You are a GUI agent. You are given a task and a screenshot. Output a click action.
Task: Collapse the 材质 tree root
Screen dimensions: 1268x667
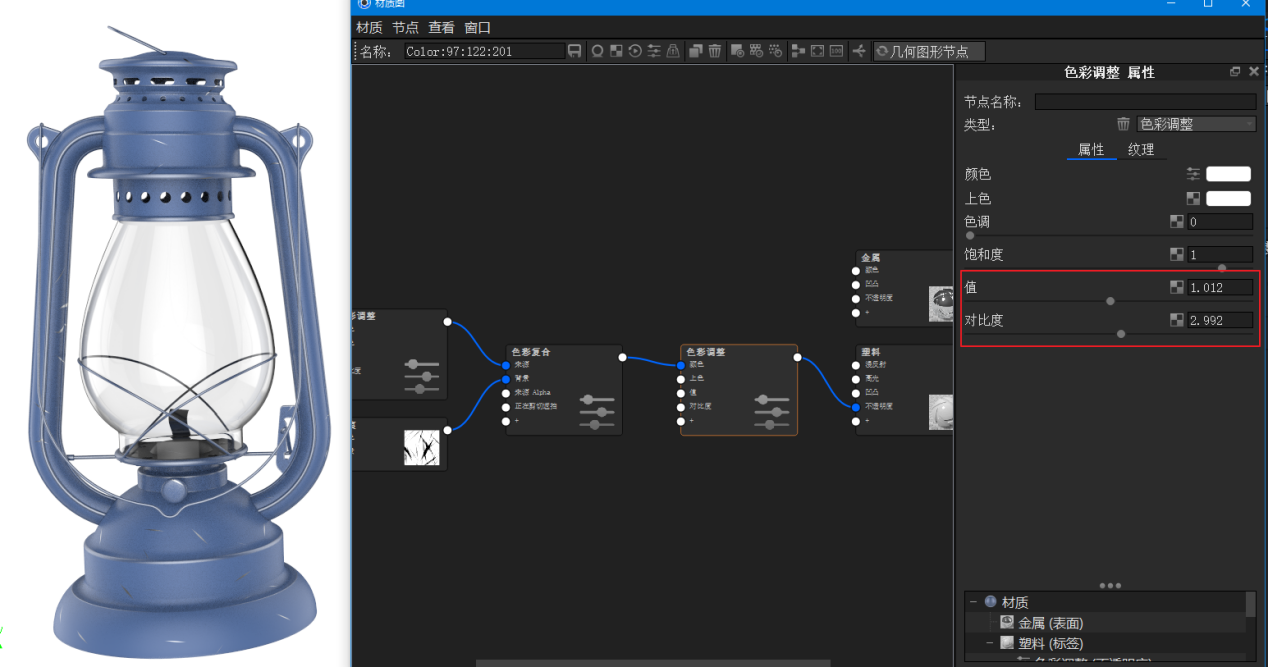973,602
